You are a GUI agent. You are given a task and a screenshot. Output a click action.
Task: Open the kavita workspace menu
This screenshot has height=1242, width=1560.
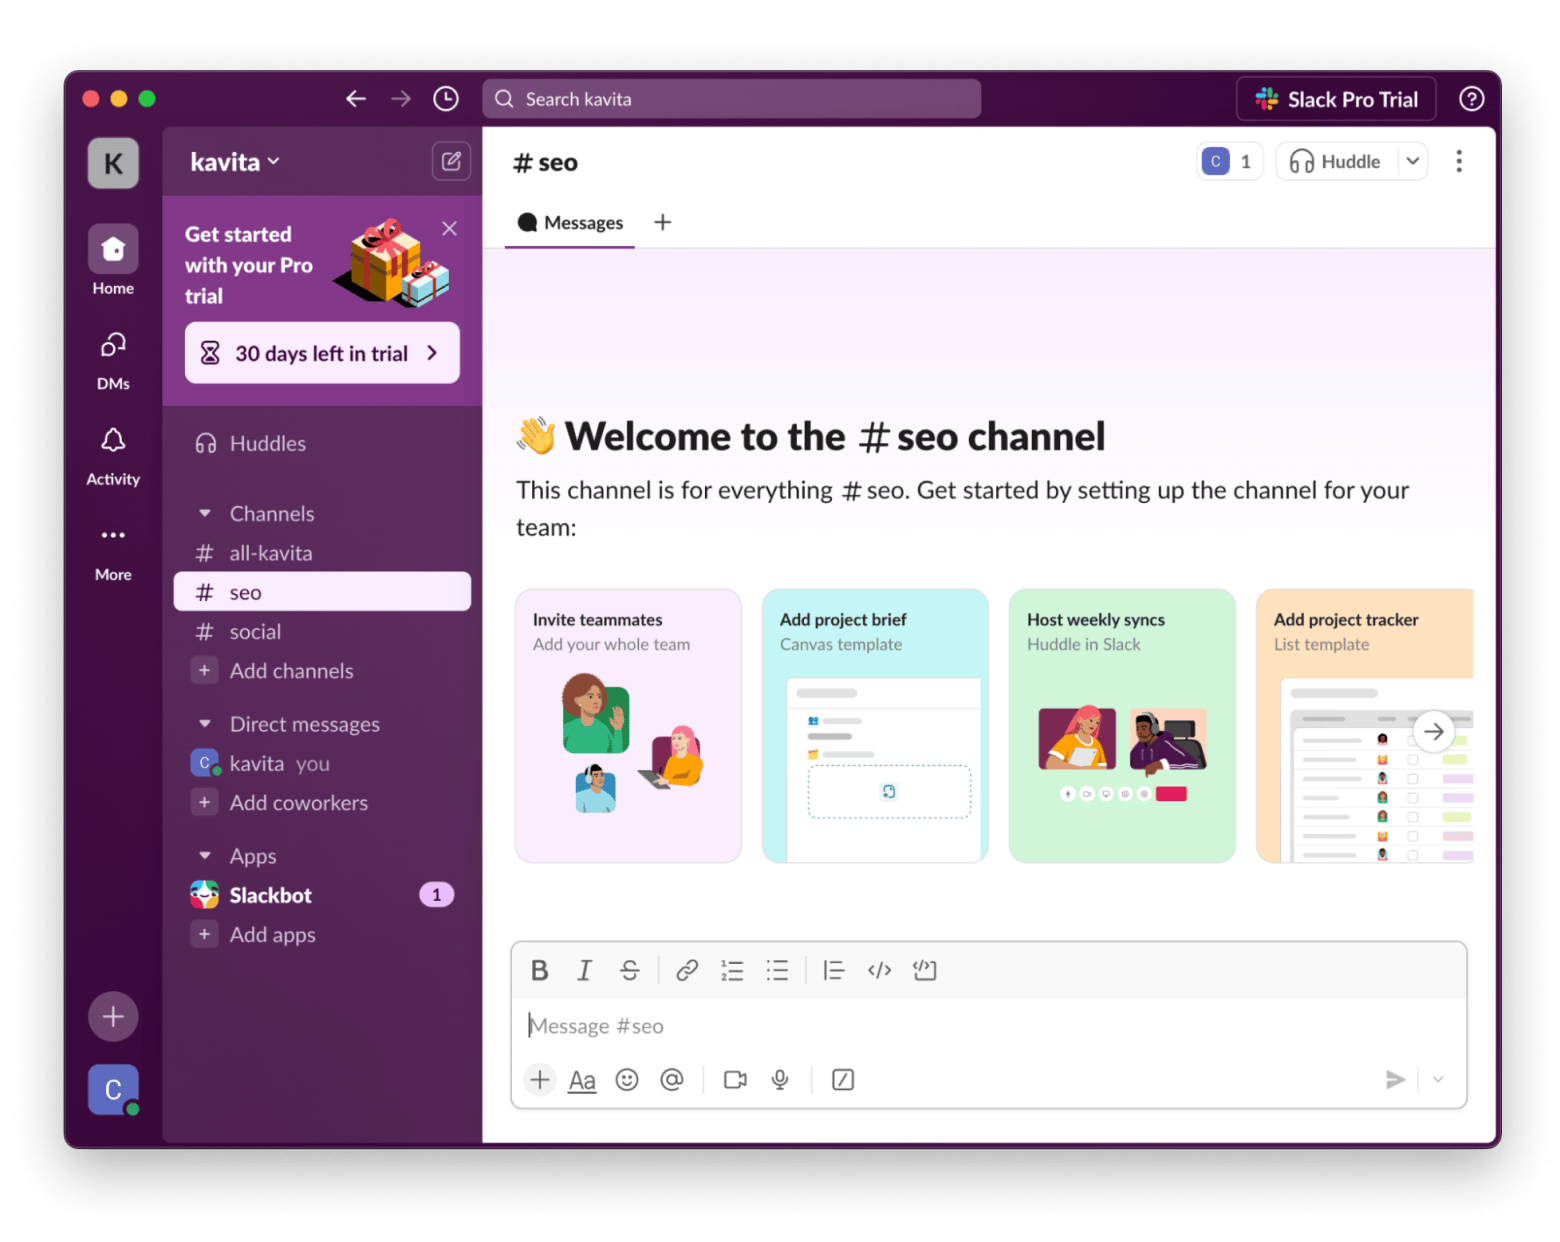[x=235, y=162]
